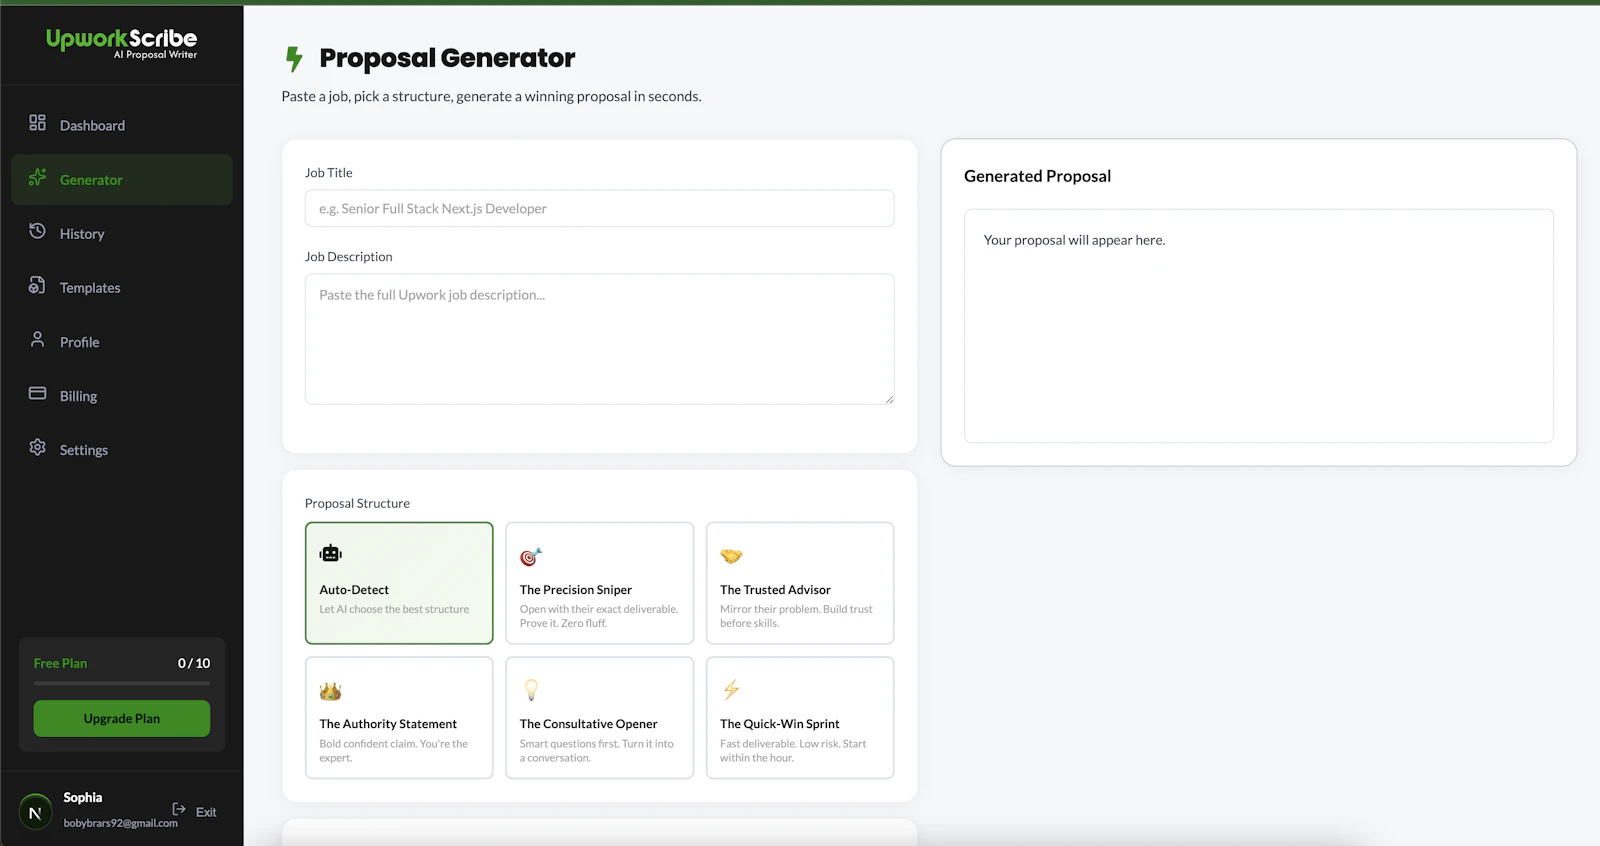Click the Upgrade Plan button
The image size is (1600, 846).
122,718
